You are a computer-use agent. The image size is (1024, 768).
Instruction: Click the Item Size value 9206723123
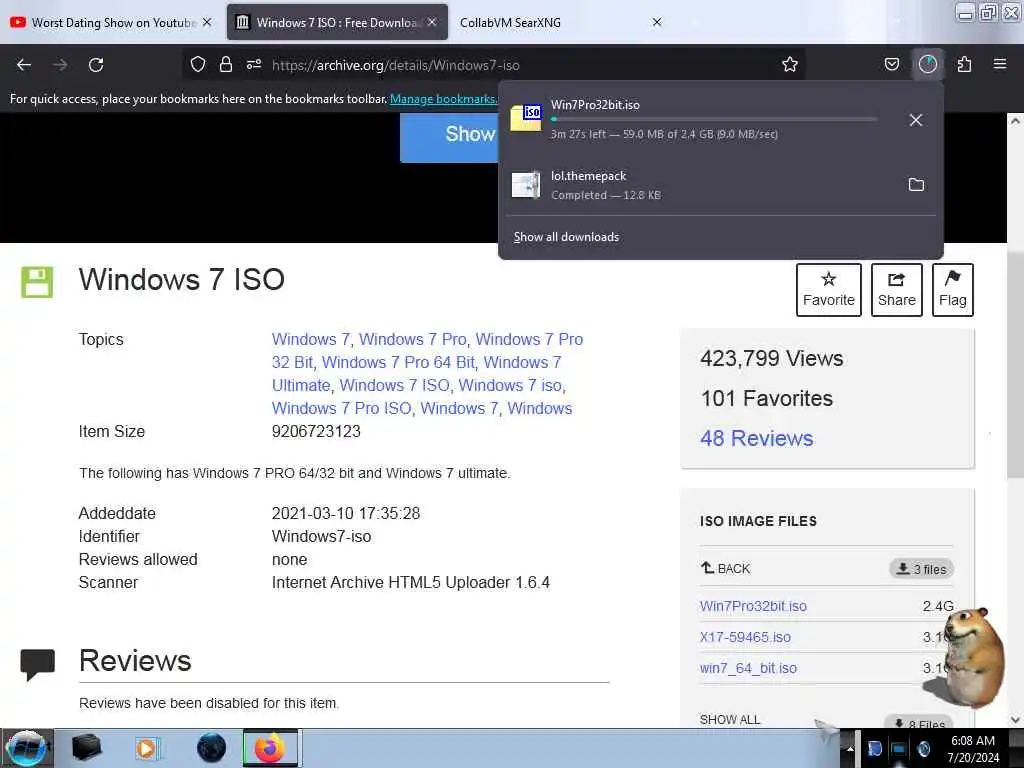pyautogui.click(x=316, y=431)
